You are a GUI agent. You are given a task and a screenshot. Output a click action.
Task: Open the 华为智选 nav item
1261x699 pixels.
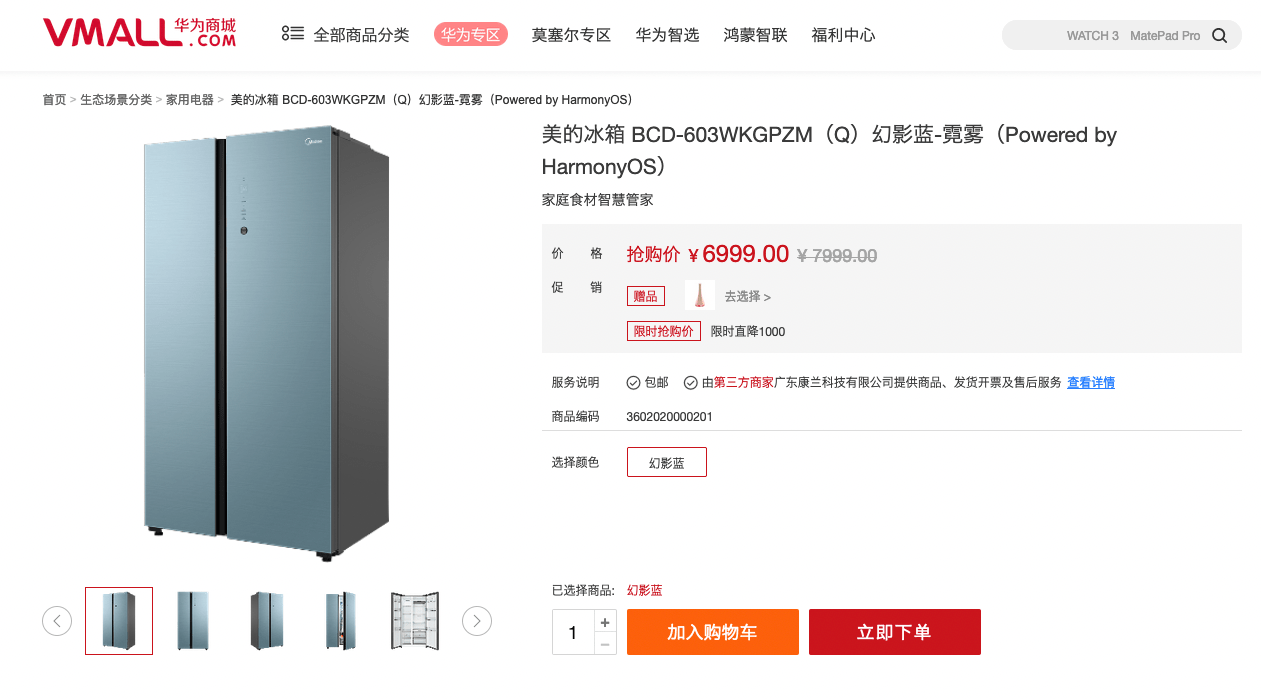(x=667, y=35)
